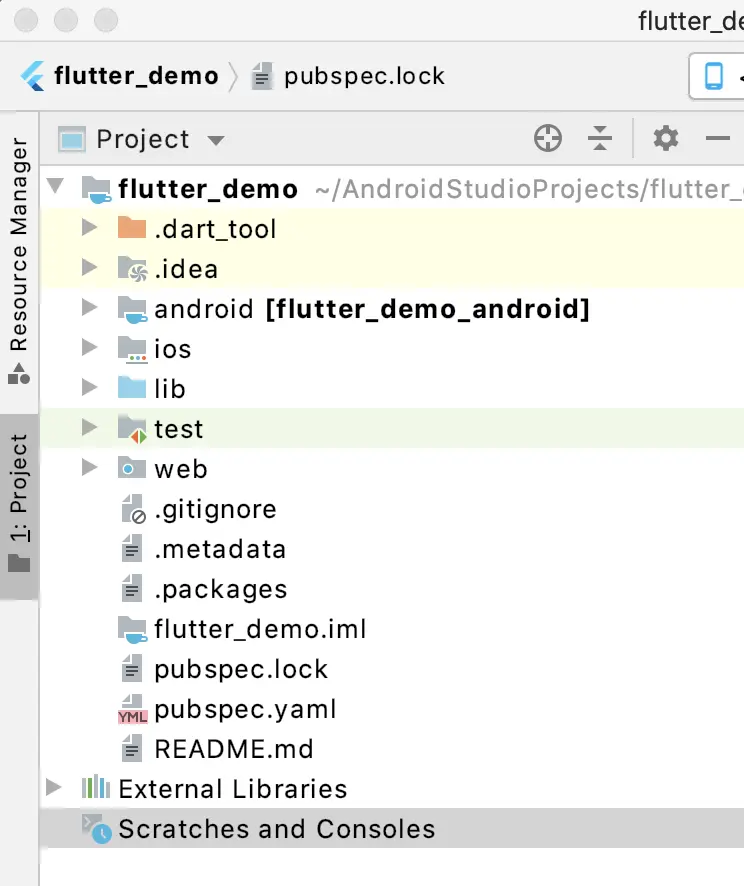Open the Project view dropdown arrow
Screen dimensions: 744x886
(x=216, y=140)
